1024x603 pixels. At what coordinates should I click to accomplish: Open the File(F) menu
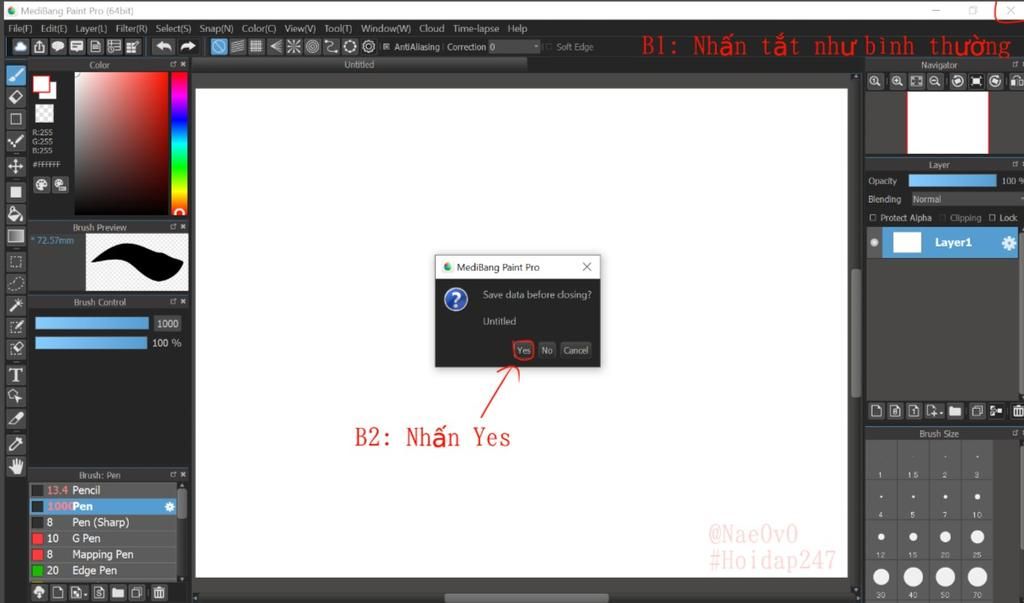20,29
